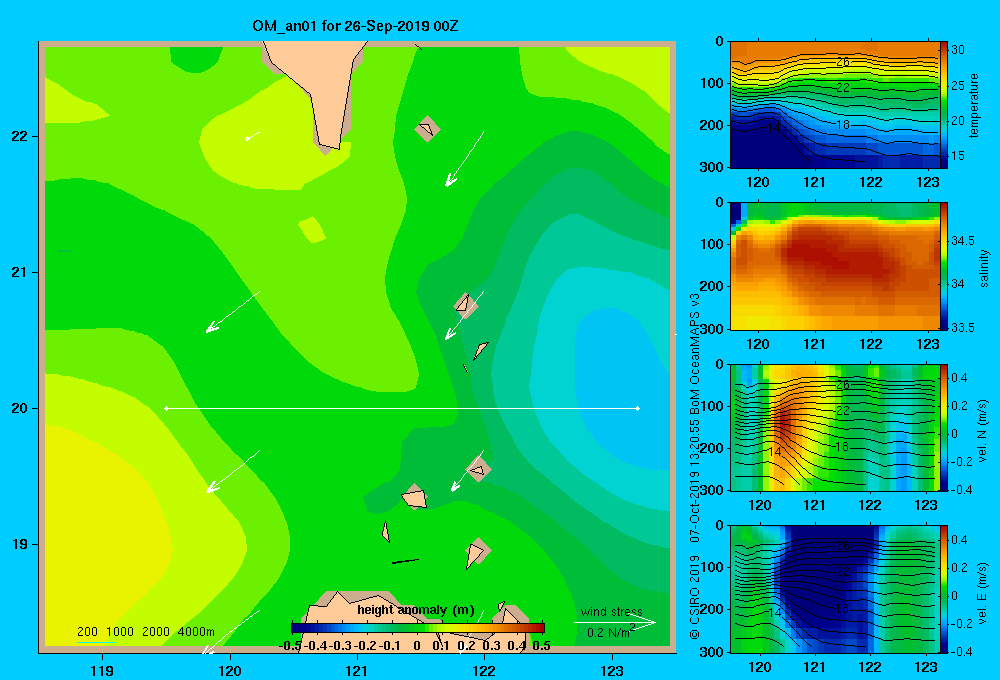
Task: Select the "height anomaly (m)" label
Action: click(x=416, y=610)
